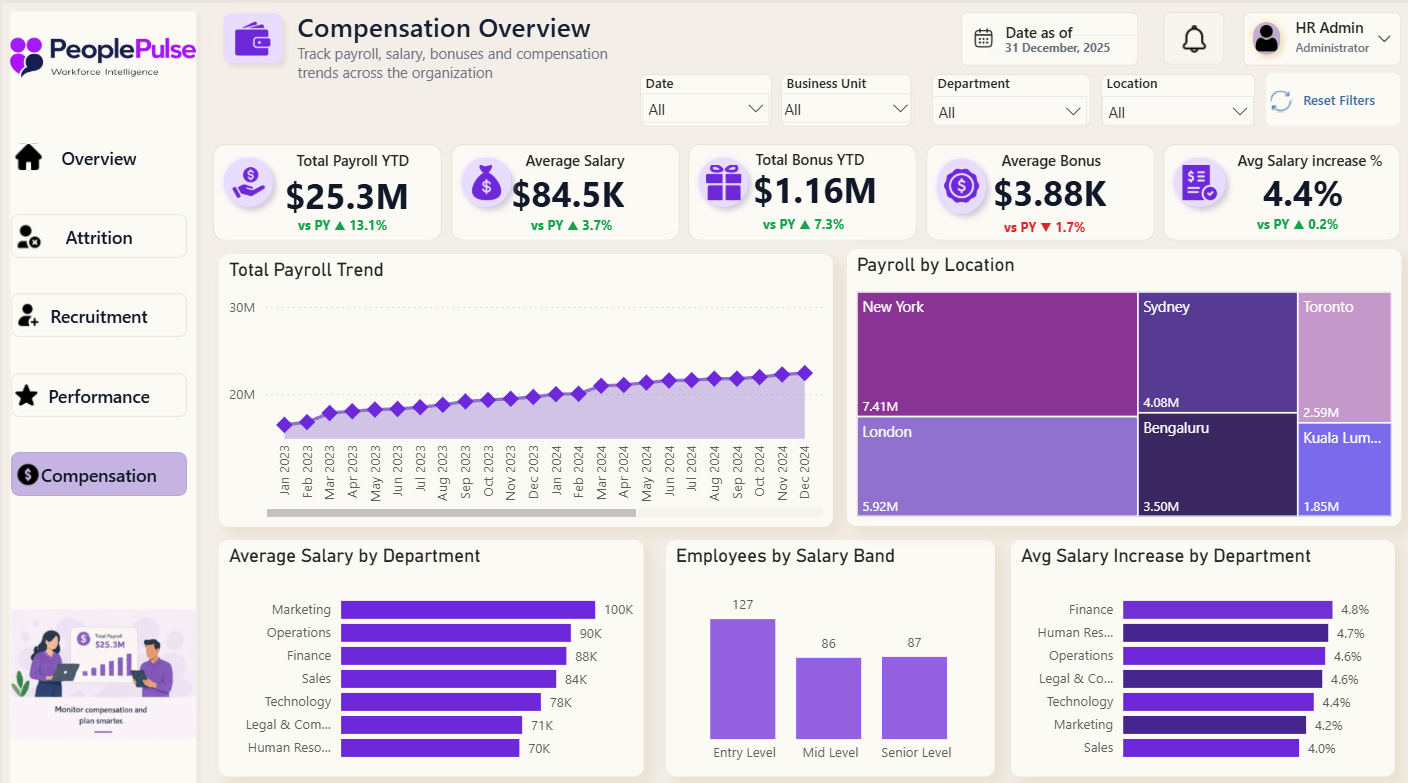Select the Performance navigation button

pos(99,396)
